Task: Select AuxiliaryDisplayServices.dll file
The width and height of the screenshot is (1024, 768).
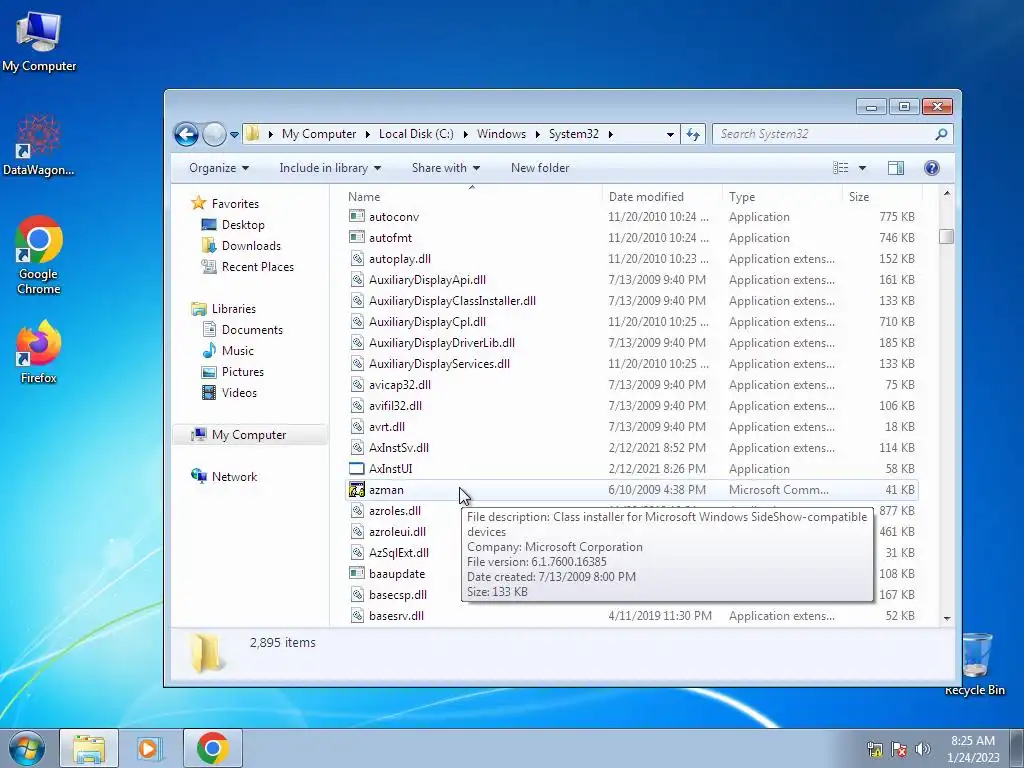Action: click(x=439, y=363)
